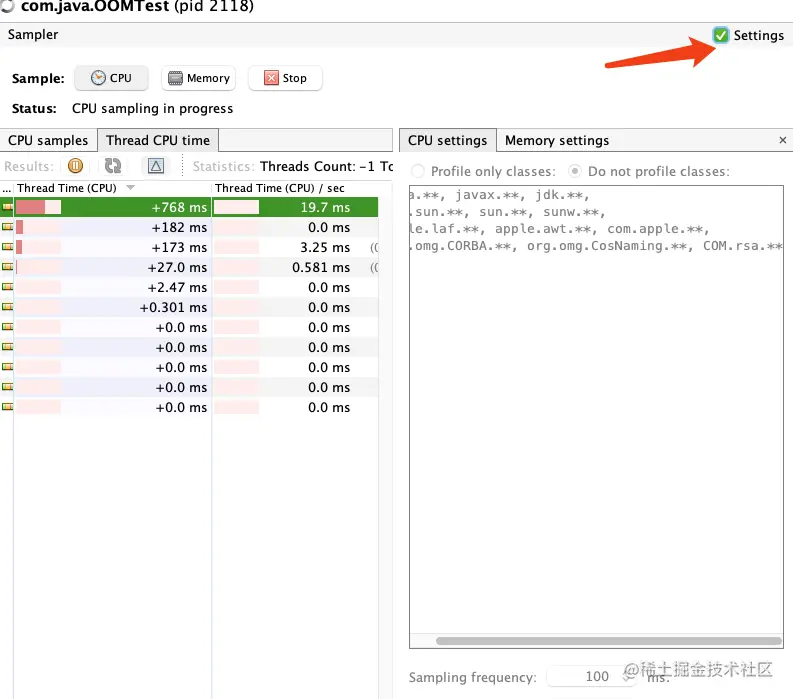Close the settings panel

coord(782,140)
